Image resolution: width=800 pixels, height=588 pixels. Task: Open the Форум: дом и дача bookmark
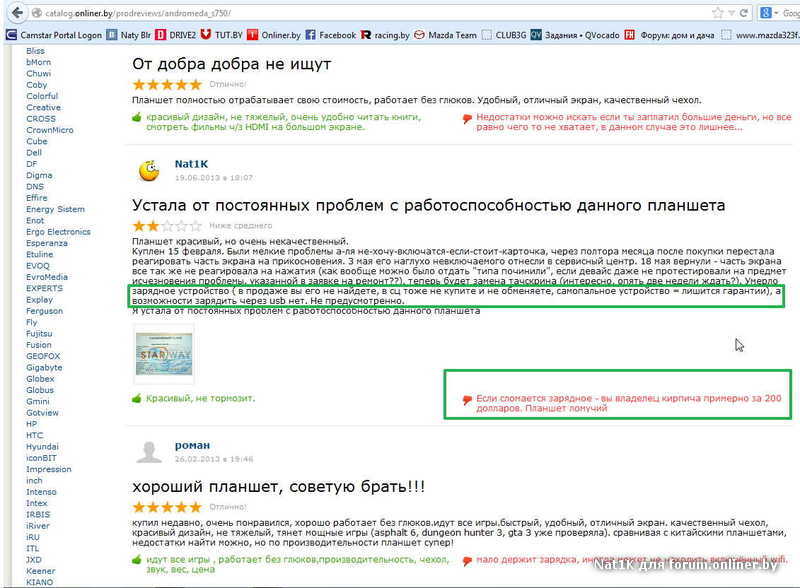pyautogui.click(x=669, y=35)
